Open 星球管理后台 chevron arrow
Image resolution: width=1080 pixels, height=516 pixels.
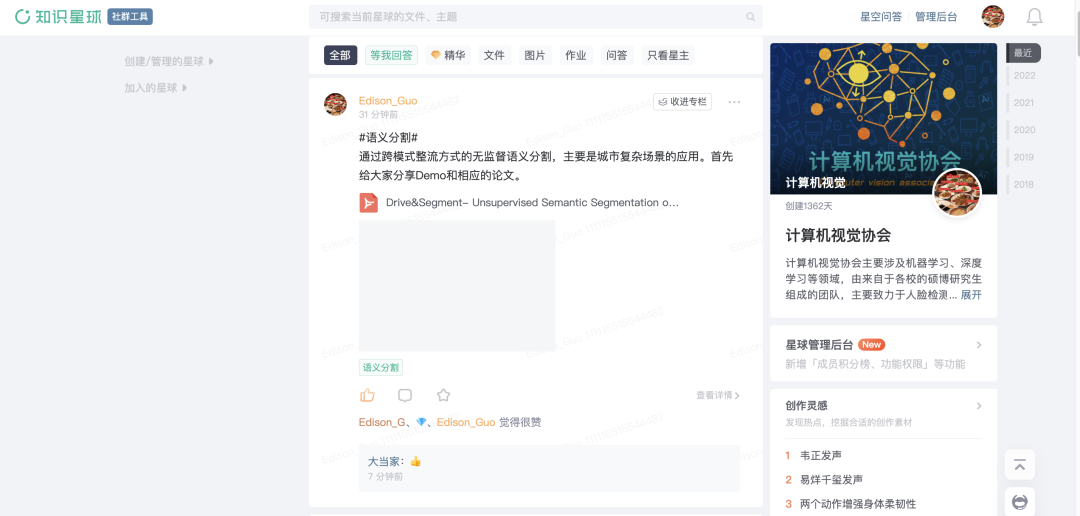(x=979, y=345)
